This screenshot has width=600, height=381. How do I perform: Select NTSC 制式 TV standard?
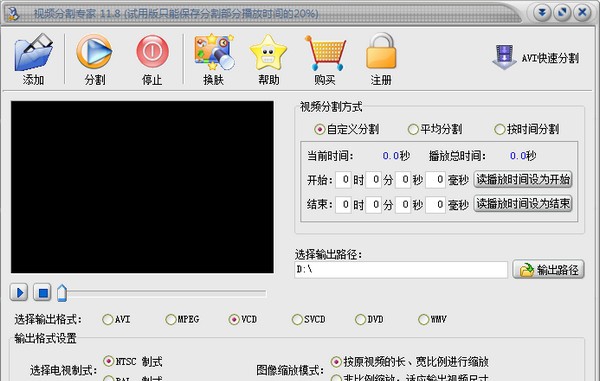(133, 361)
